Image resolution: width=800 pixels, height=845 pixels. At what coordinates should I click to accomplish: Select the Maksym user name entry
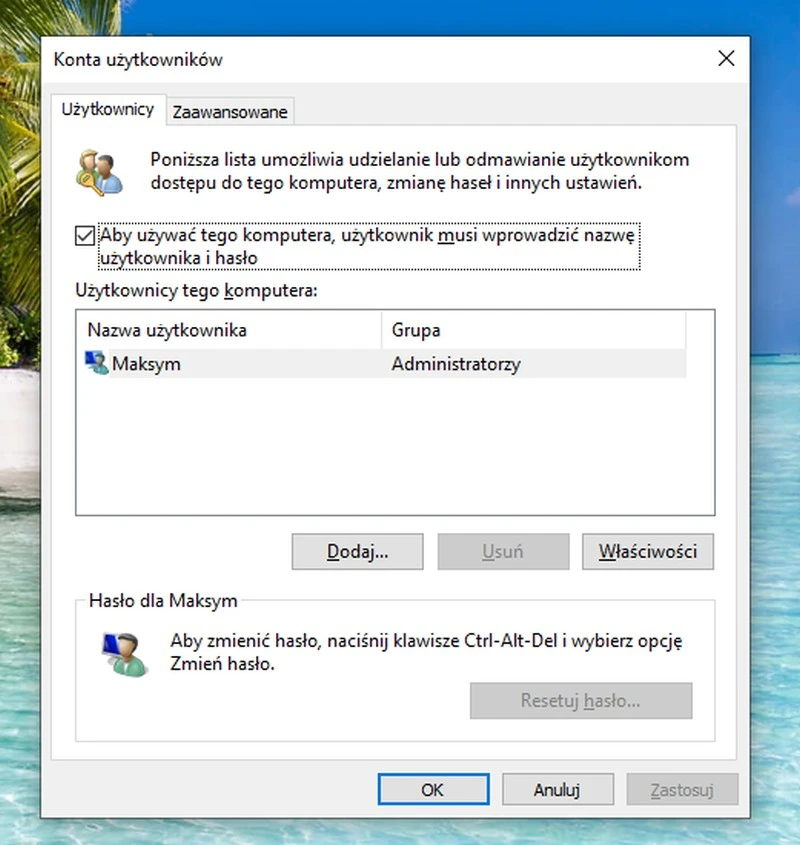point(146,364)
